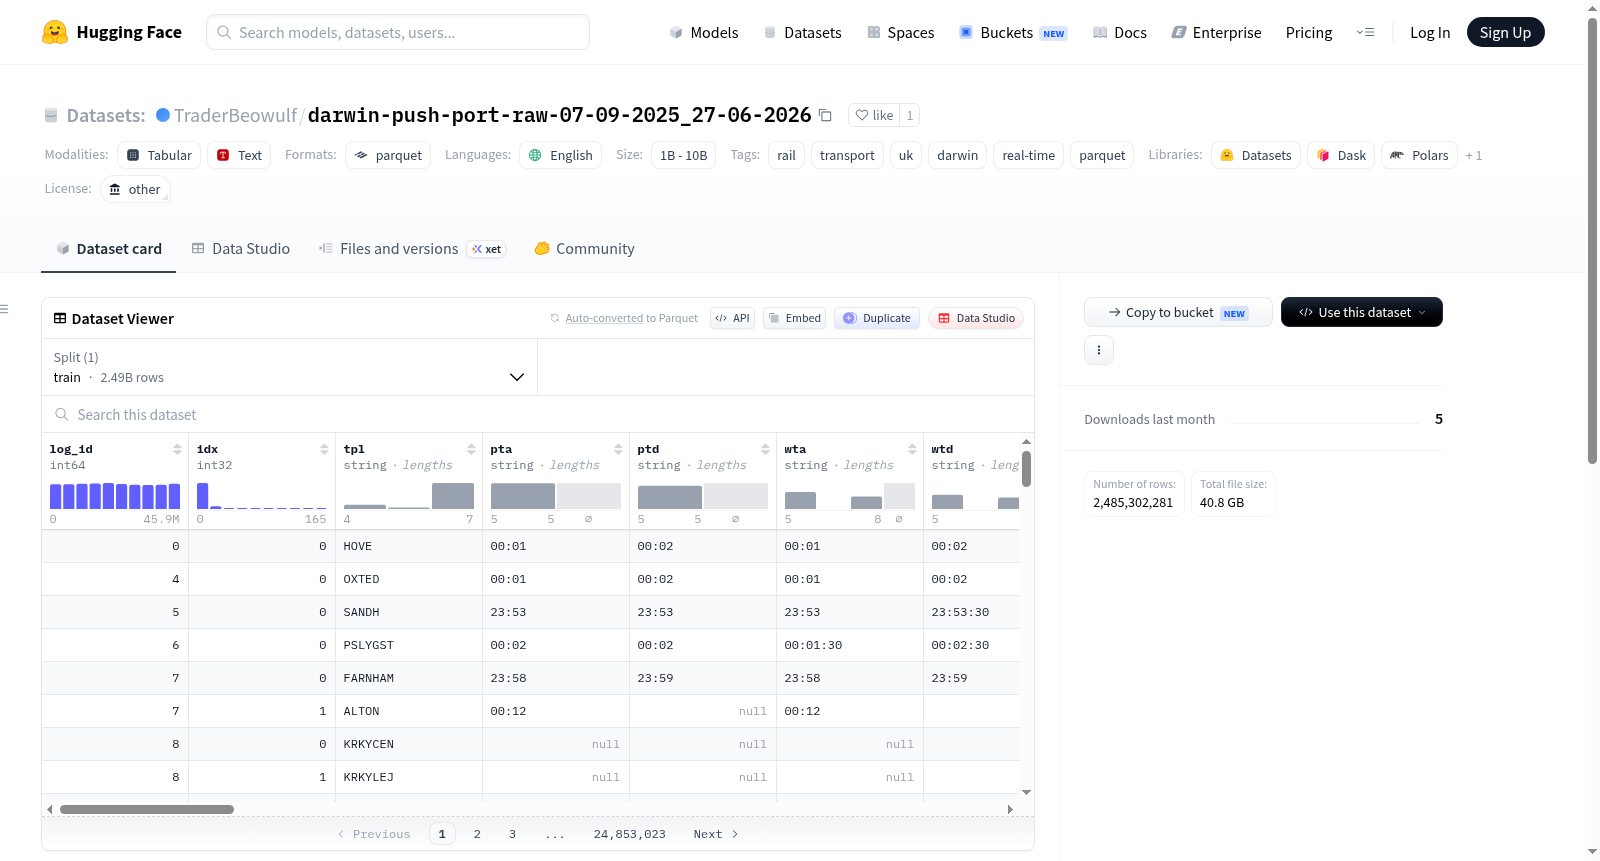Focus the Search models, datasets, users field
Viewport: 1600px width, 861px height.
pyautogui.click(x=398, y=32)
